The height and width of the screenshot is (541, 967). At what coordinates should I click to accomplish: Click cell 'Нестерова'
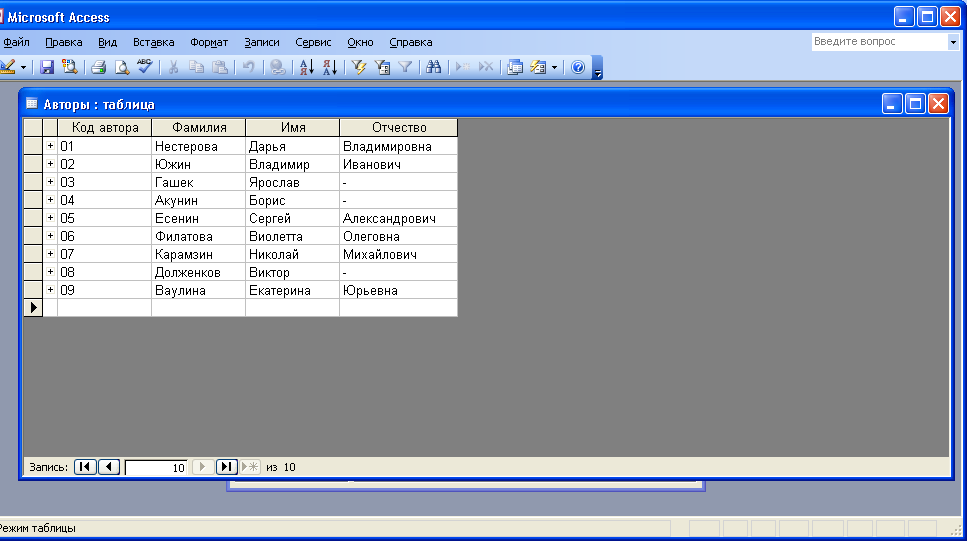(199, 146)
